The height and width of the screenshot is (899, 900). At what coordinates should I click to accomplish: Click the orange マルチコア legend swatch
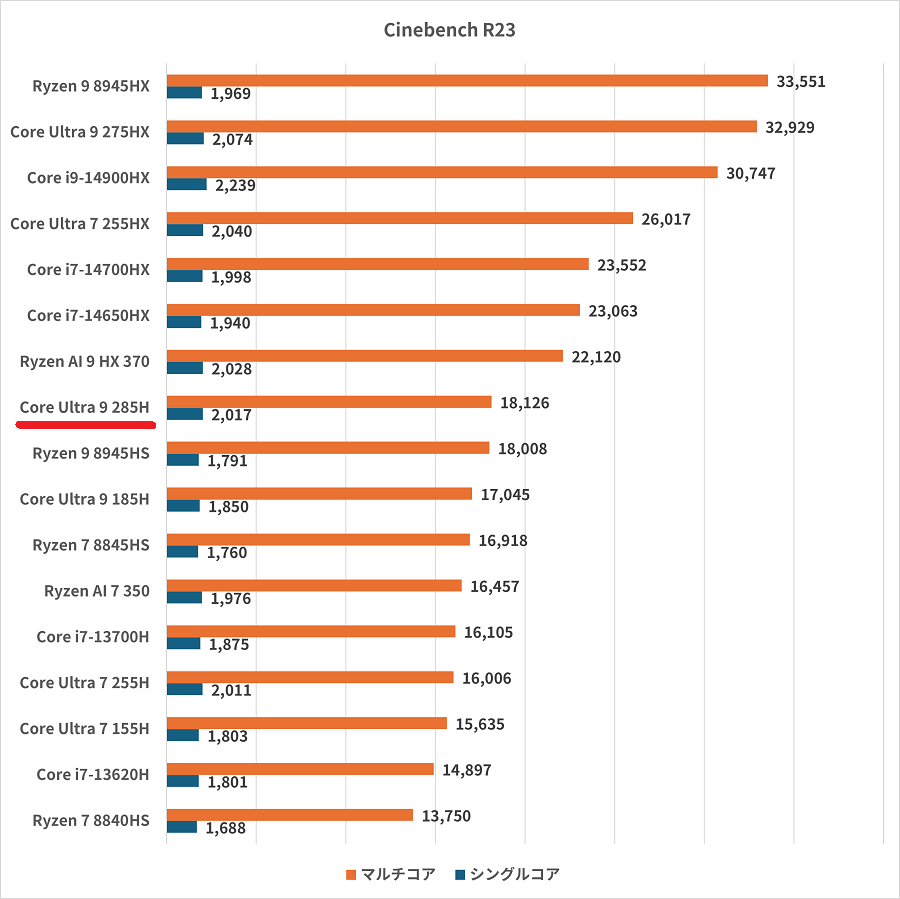tap(351, 875)
